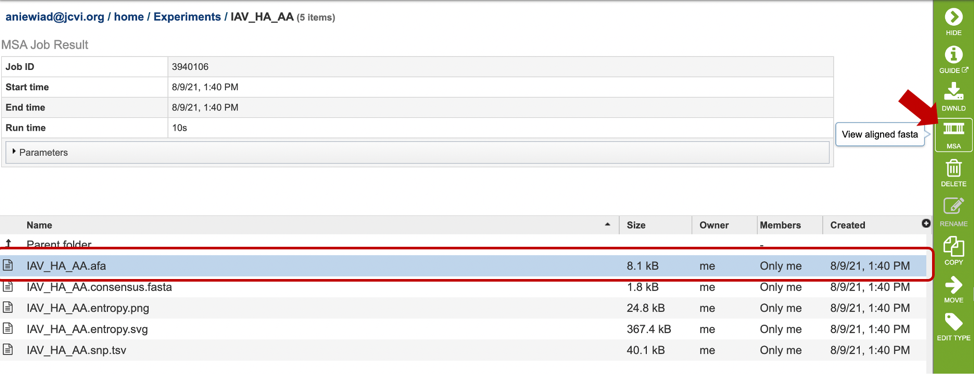Click the DELETE trash icon
This screenshot has width=974, height=375.
pos(953,168)
